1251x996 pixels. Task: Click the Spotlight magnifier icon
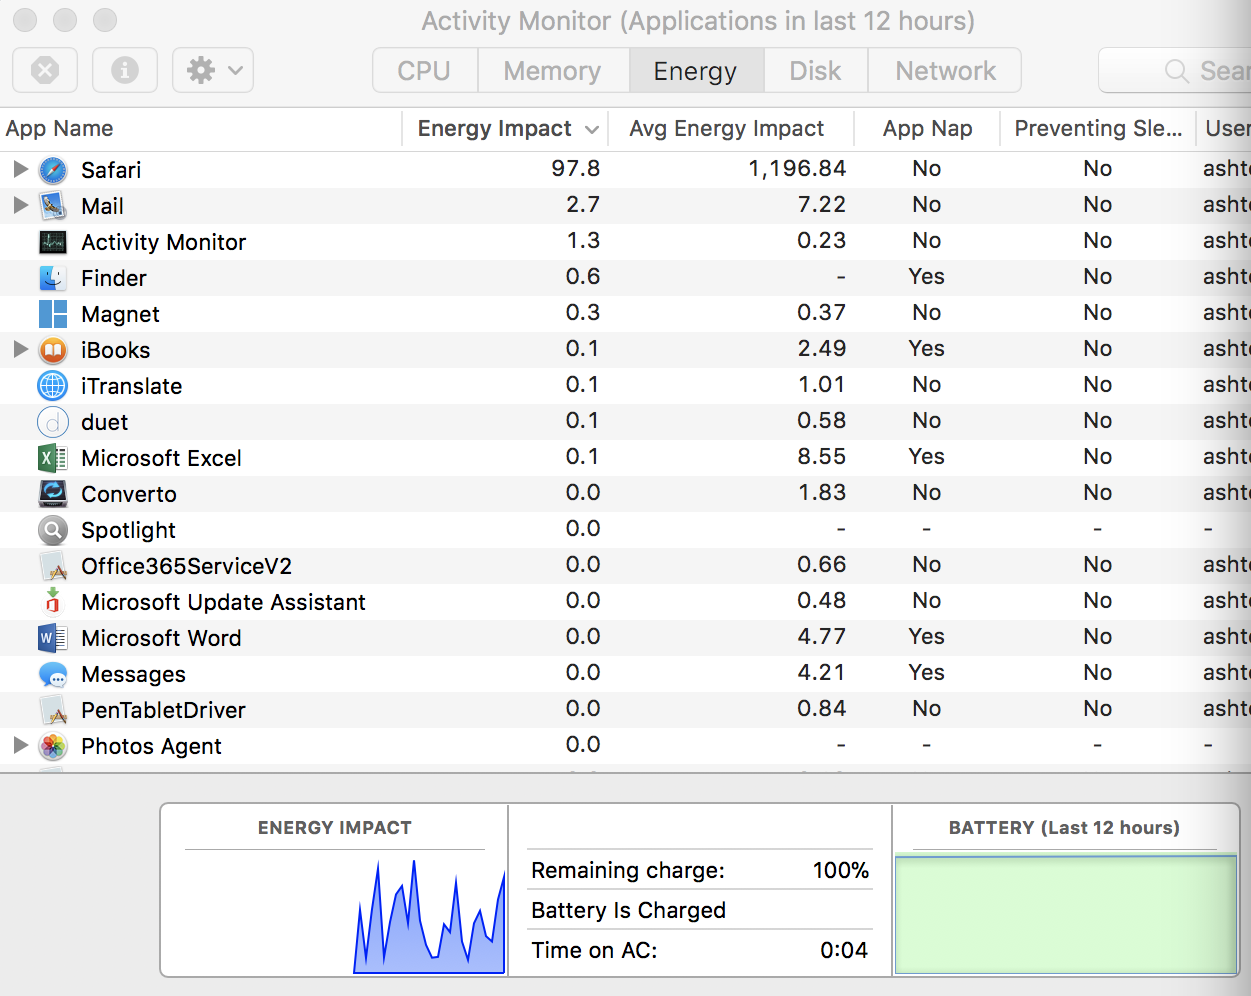coord(53,530)
